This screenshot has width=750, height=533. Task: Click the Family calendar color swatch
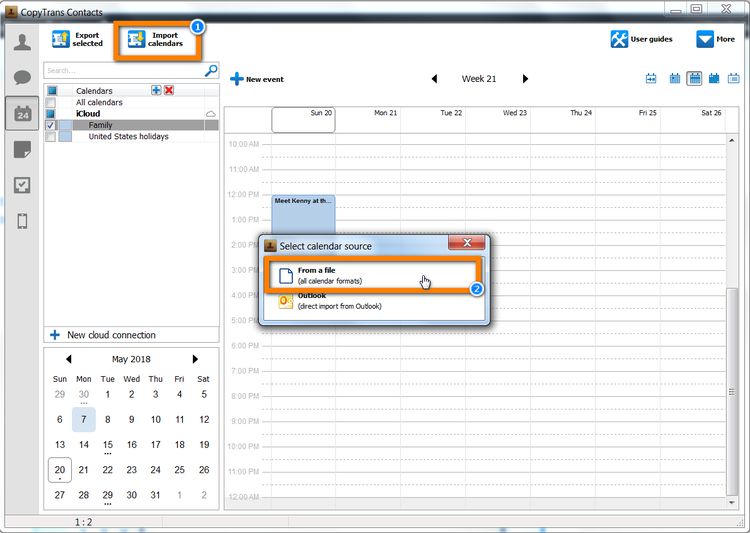[x=66, y=125]
